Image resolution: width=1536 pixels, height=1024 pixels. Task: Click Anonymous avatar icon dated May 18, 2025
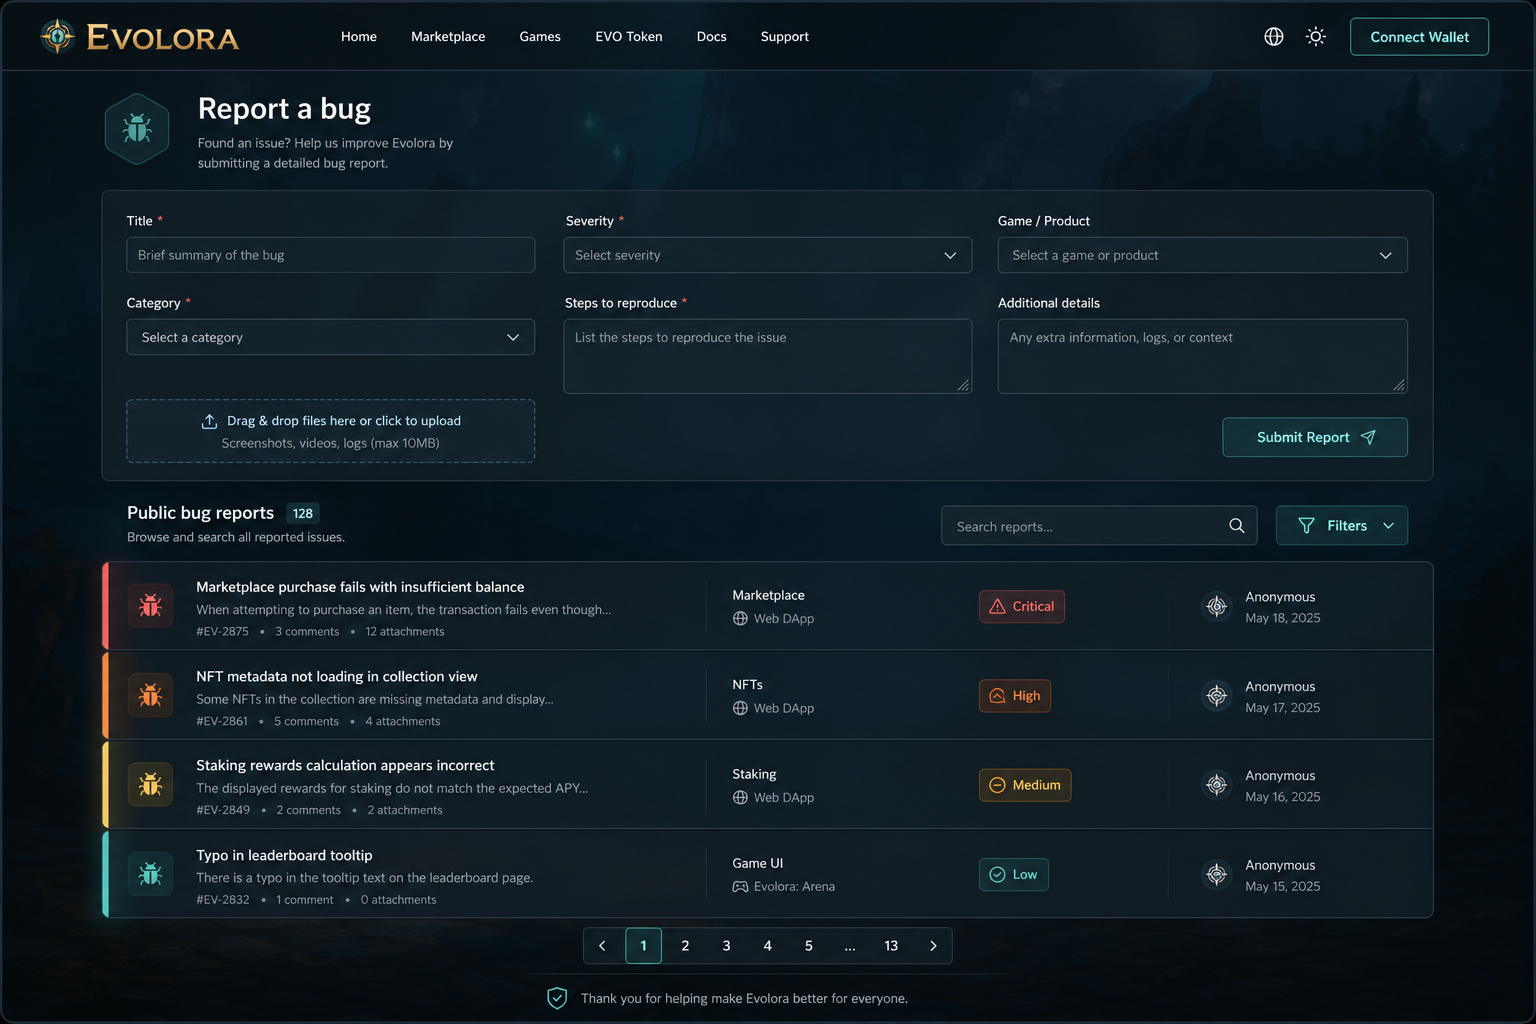[x=1217, y=606]
